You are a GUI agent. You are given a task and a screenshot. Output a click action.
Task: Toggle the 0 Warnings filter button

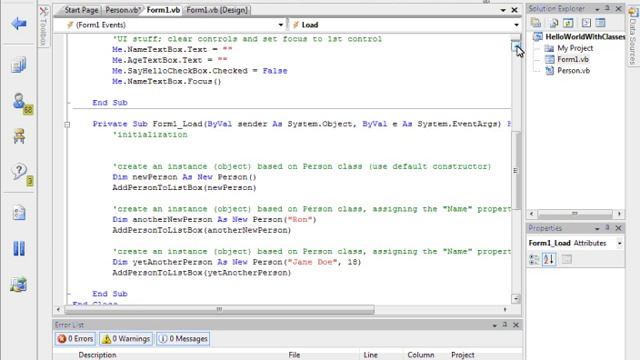click(126, 339)
